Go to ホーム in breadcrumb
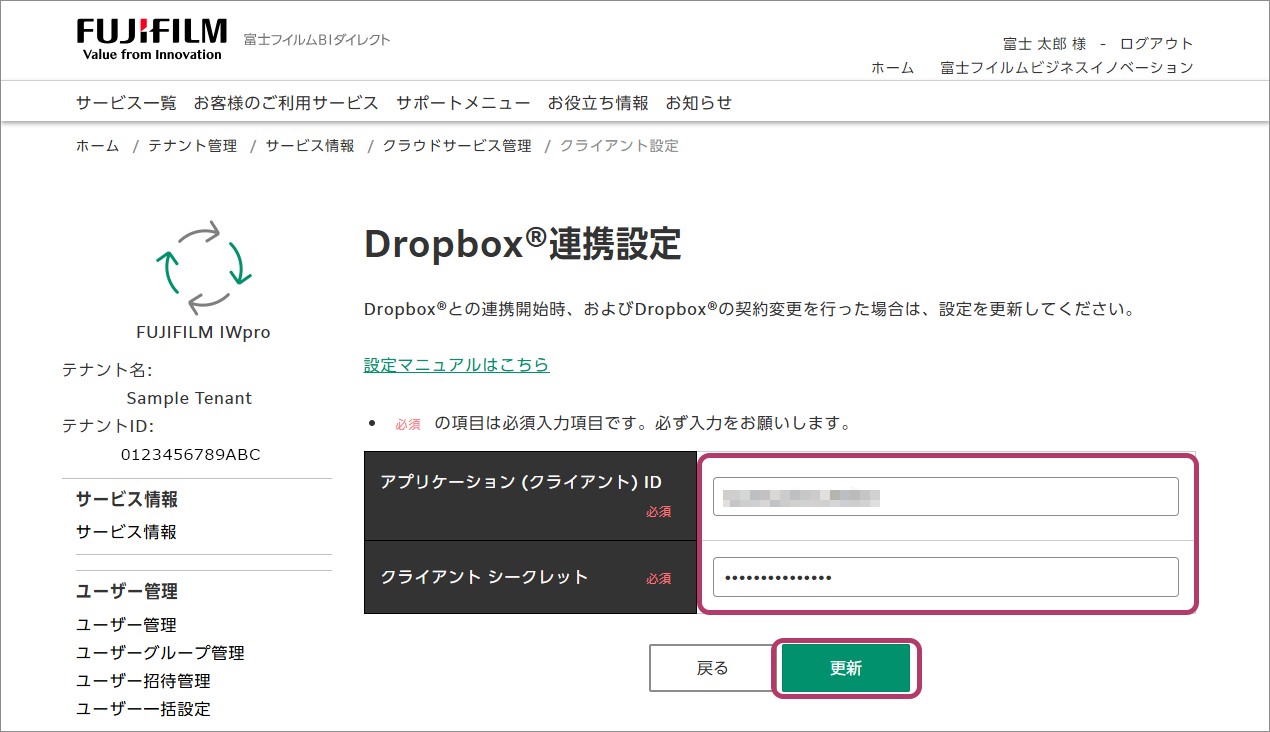The width and height of the screenshot is (1270, 732). click(98, 146)
